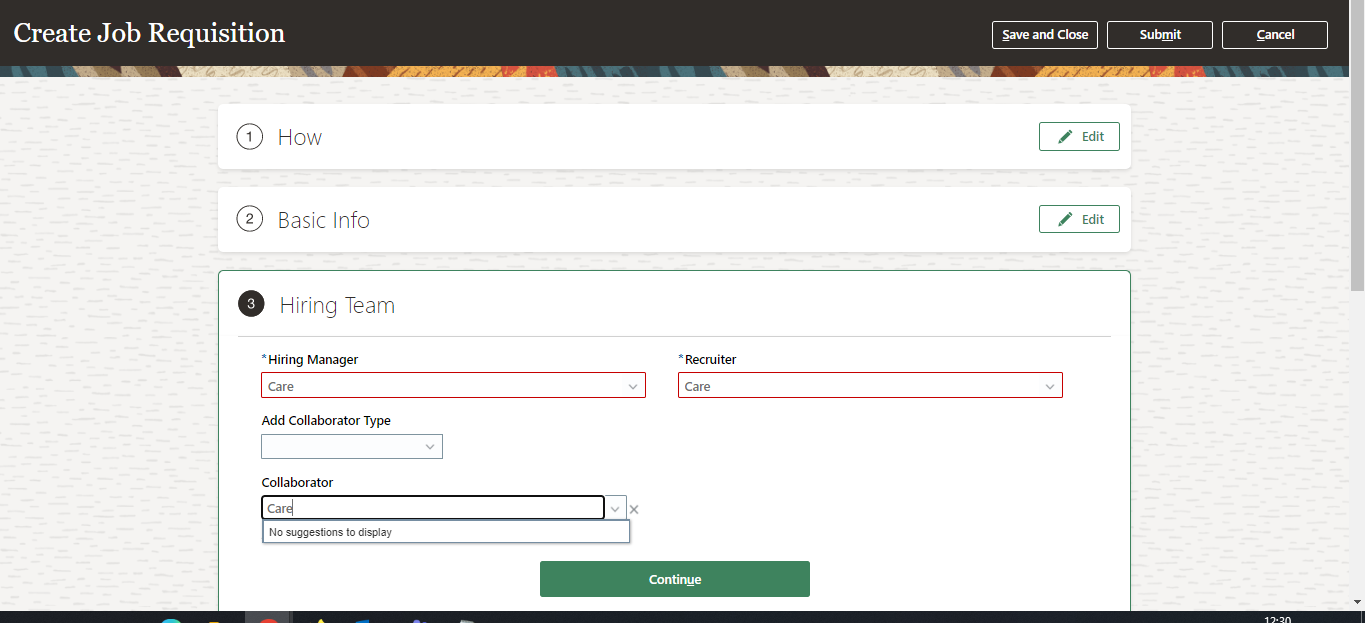Click the Save and Close button
Screen dimensions: 1365x623
[x=1044, y=34]
